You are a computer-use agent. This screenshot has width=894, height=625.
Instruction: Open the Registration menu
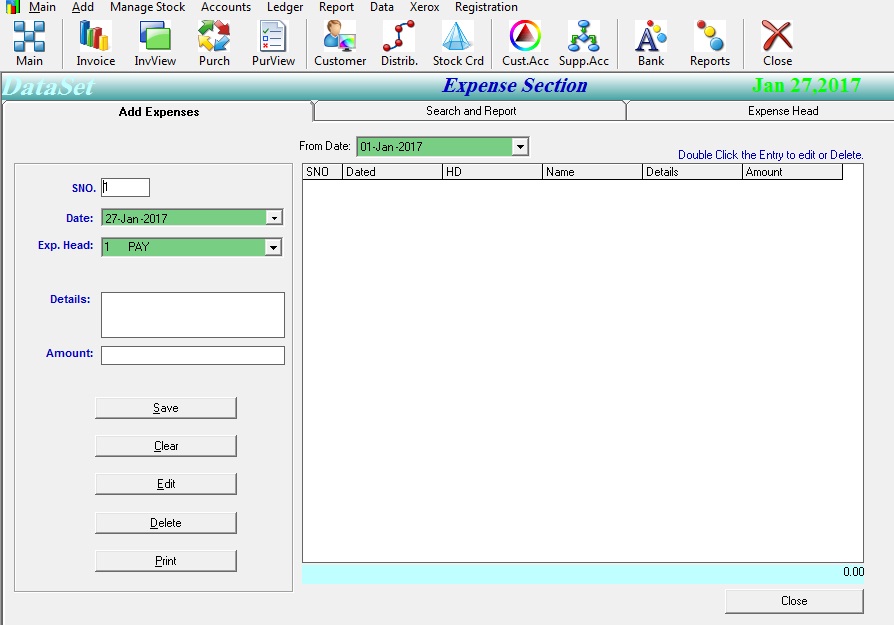[x=486, y=7]
